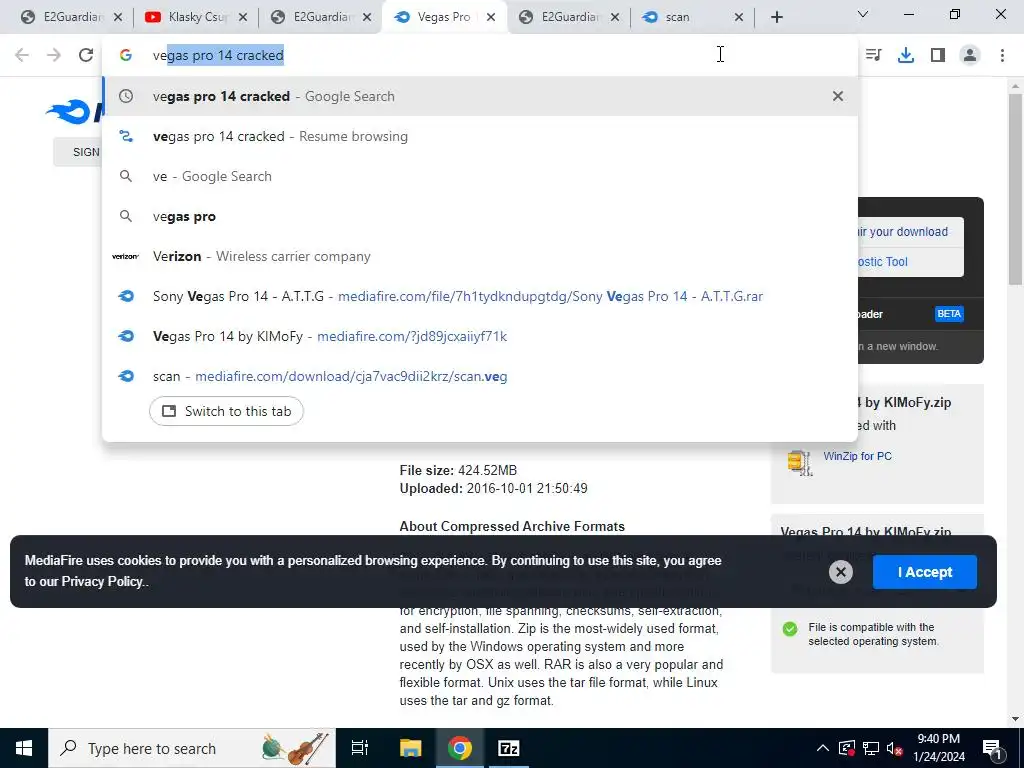The height and width of the screenshot is (768, 1024).
Task: Pick the 'vegas pro' search suggestion
Action: coord(479,216)
